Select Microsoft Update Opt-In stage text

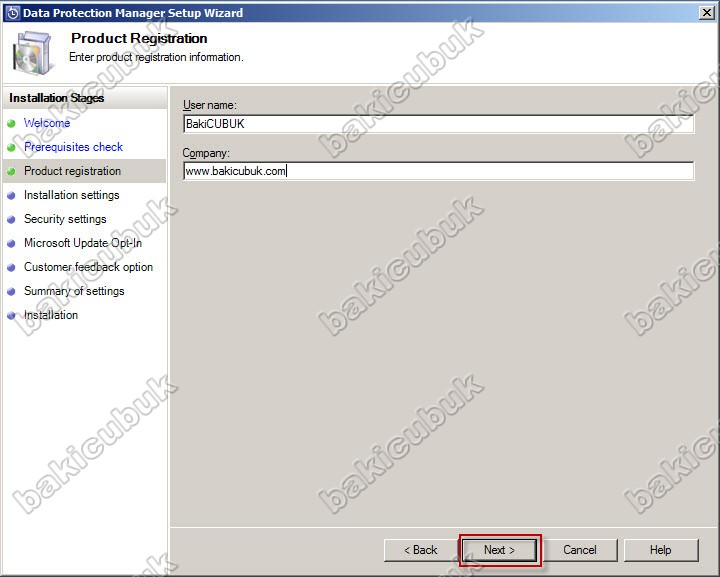pyautogui.click(x=83, y=243)
